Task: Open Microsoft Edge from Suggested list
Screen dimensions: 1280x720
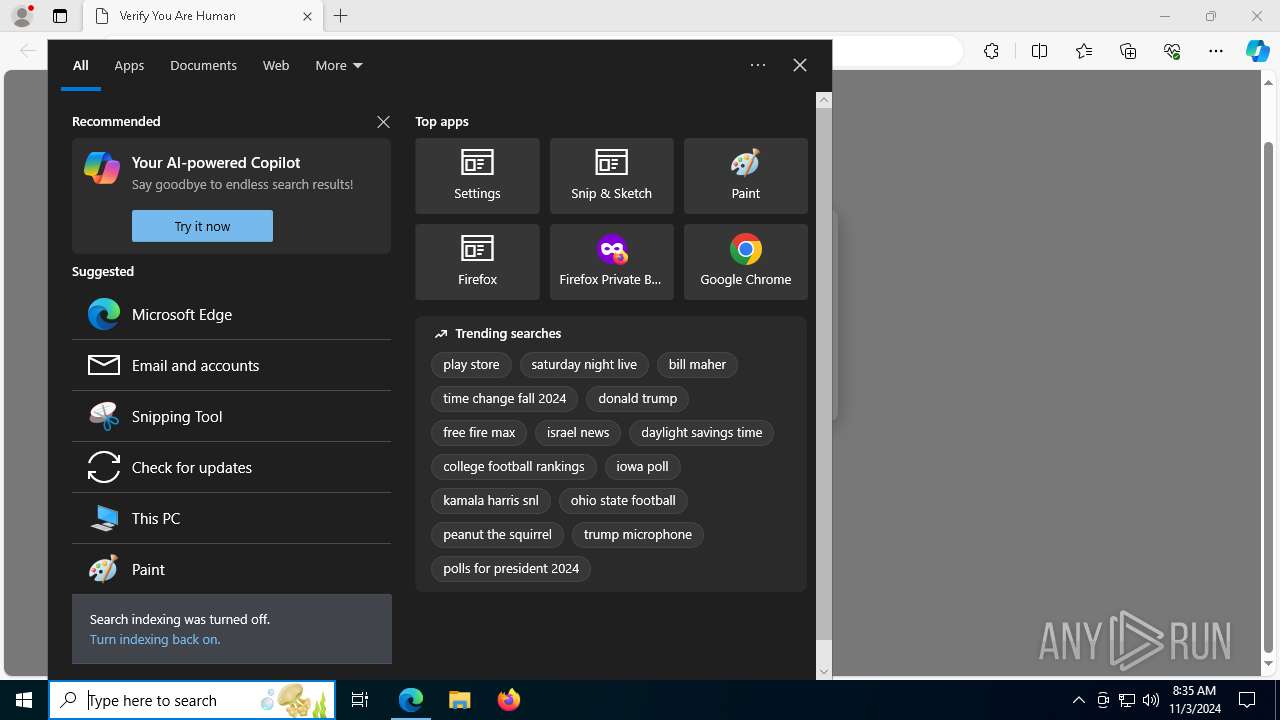Action: [x=231, y=314]
